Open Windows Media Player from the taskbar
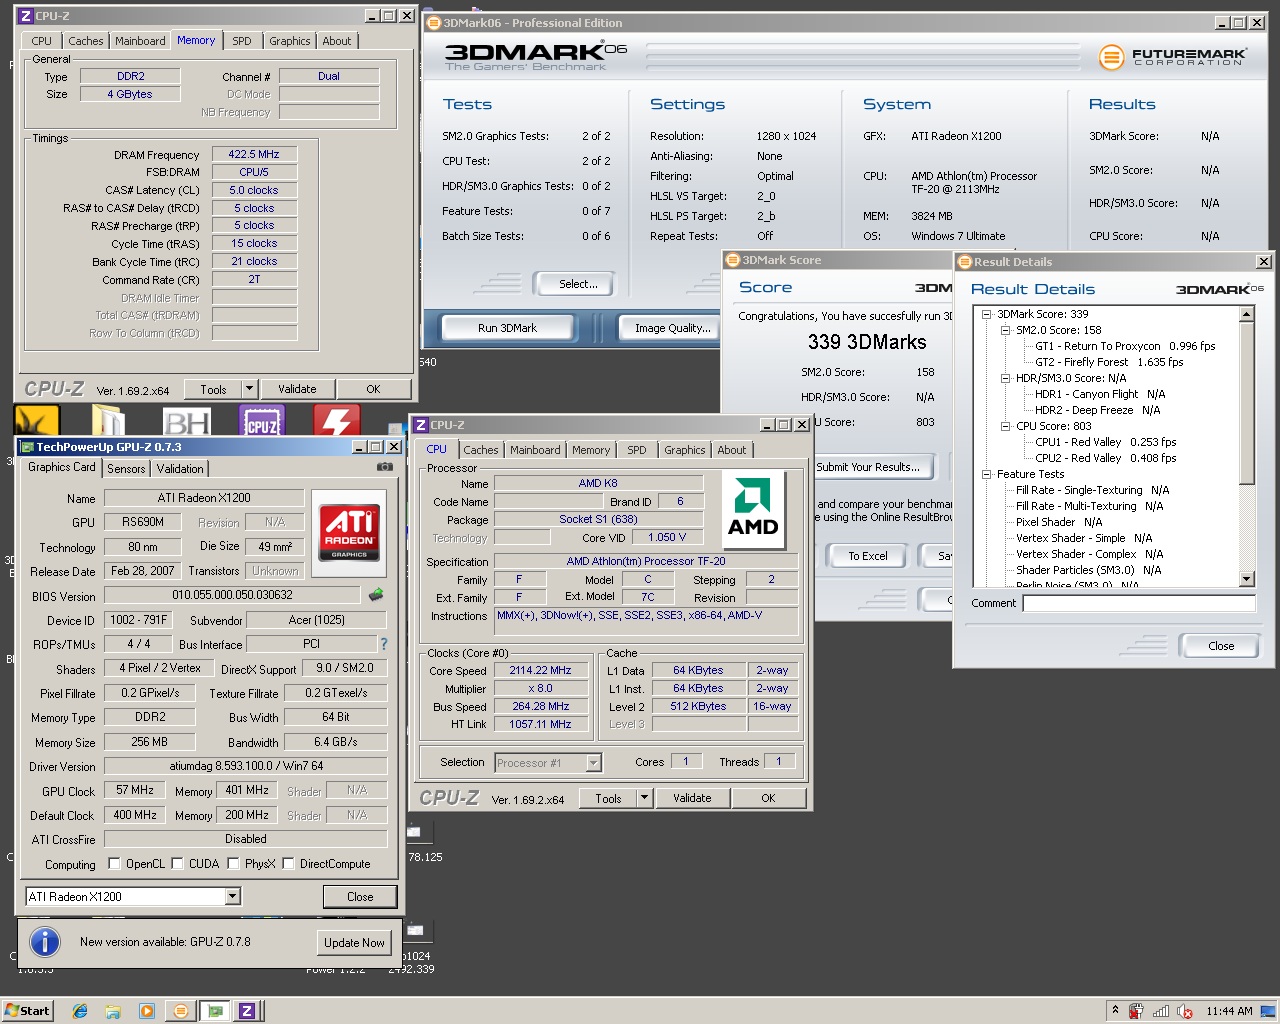 click(147, 1011)
